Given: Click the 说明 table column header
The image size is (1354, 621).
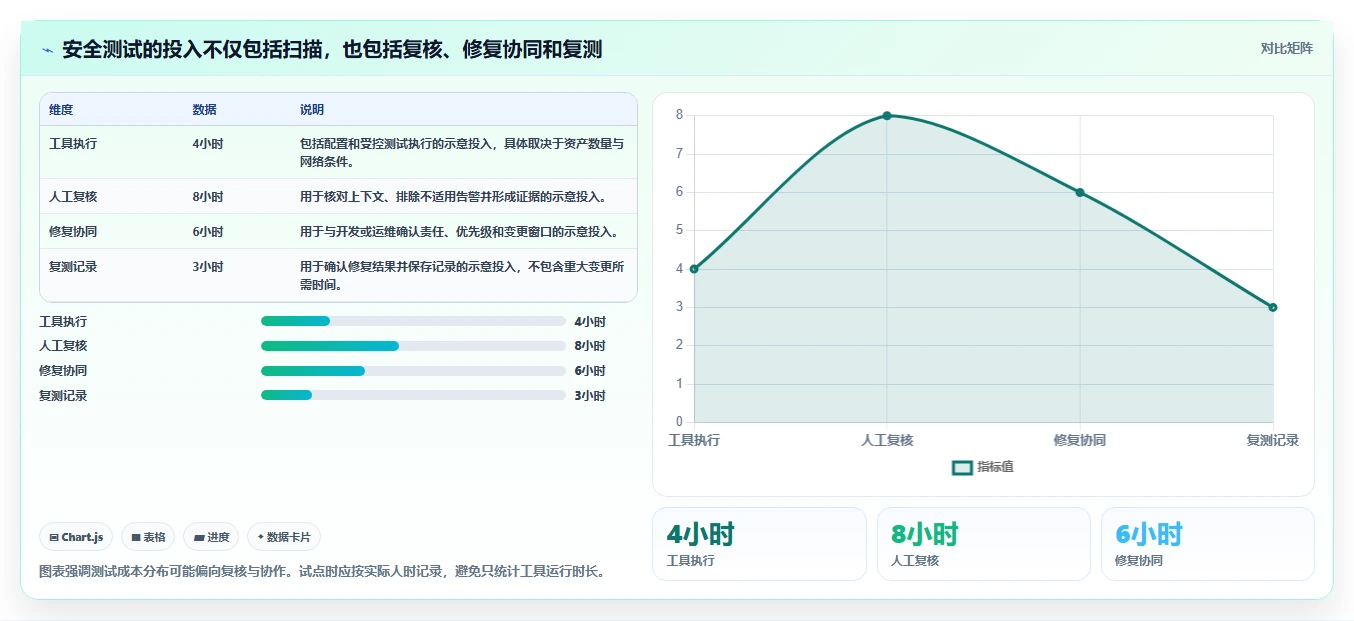Looking at the screenshot, I should 312,110.
